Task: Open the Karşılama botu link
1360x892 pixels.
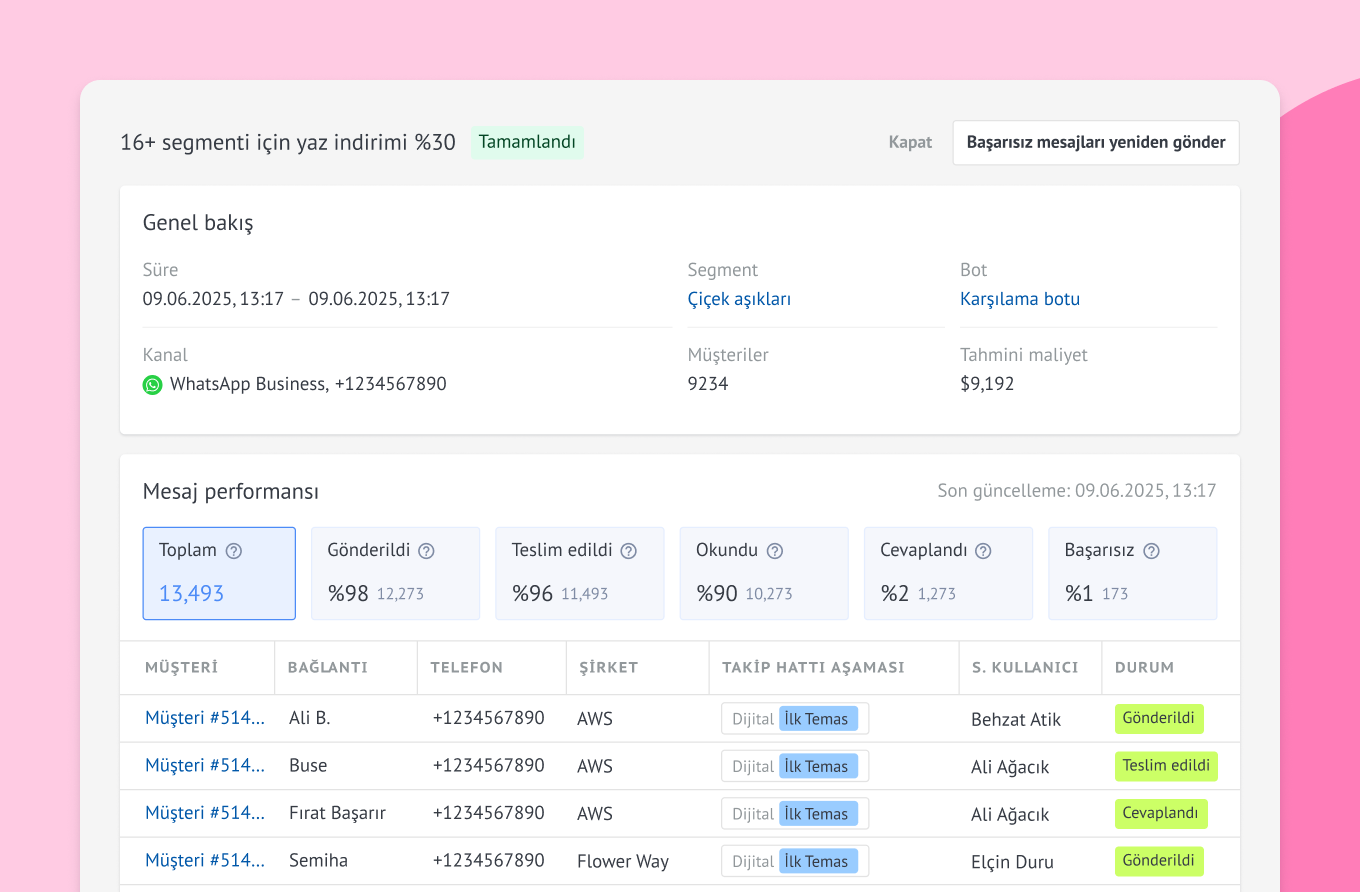Action: [x=1019, y=299]
